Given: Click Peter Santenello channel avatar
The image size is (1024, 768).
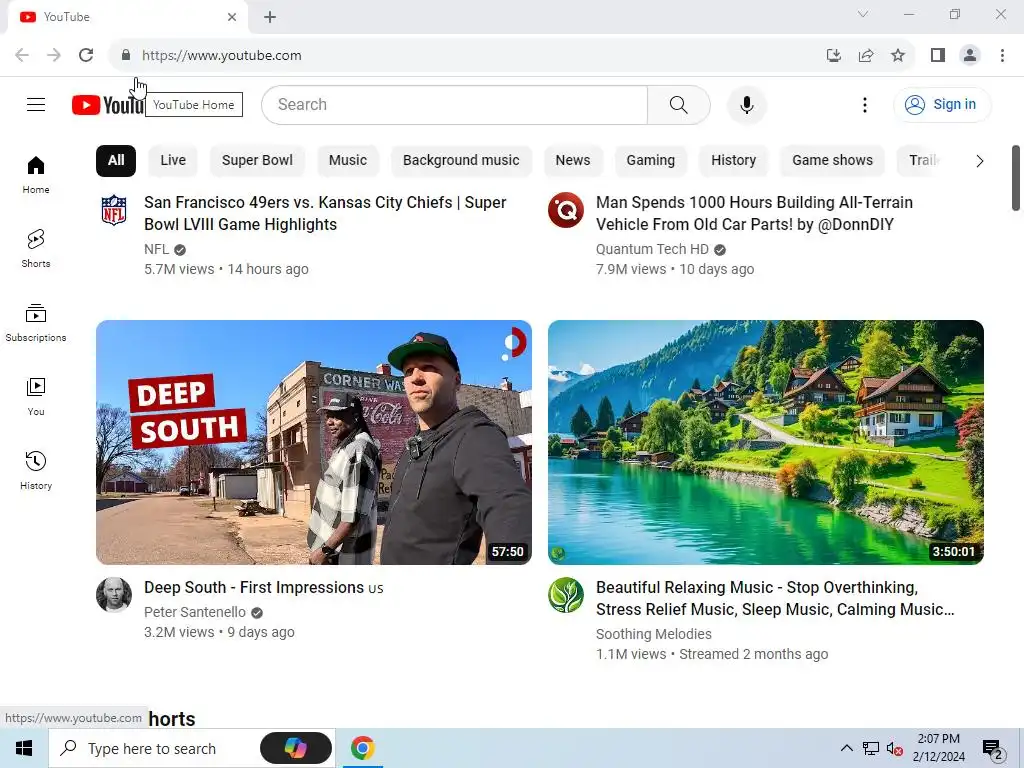Looking at the screenshot, I should (x=114, y=594).
